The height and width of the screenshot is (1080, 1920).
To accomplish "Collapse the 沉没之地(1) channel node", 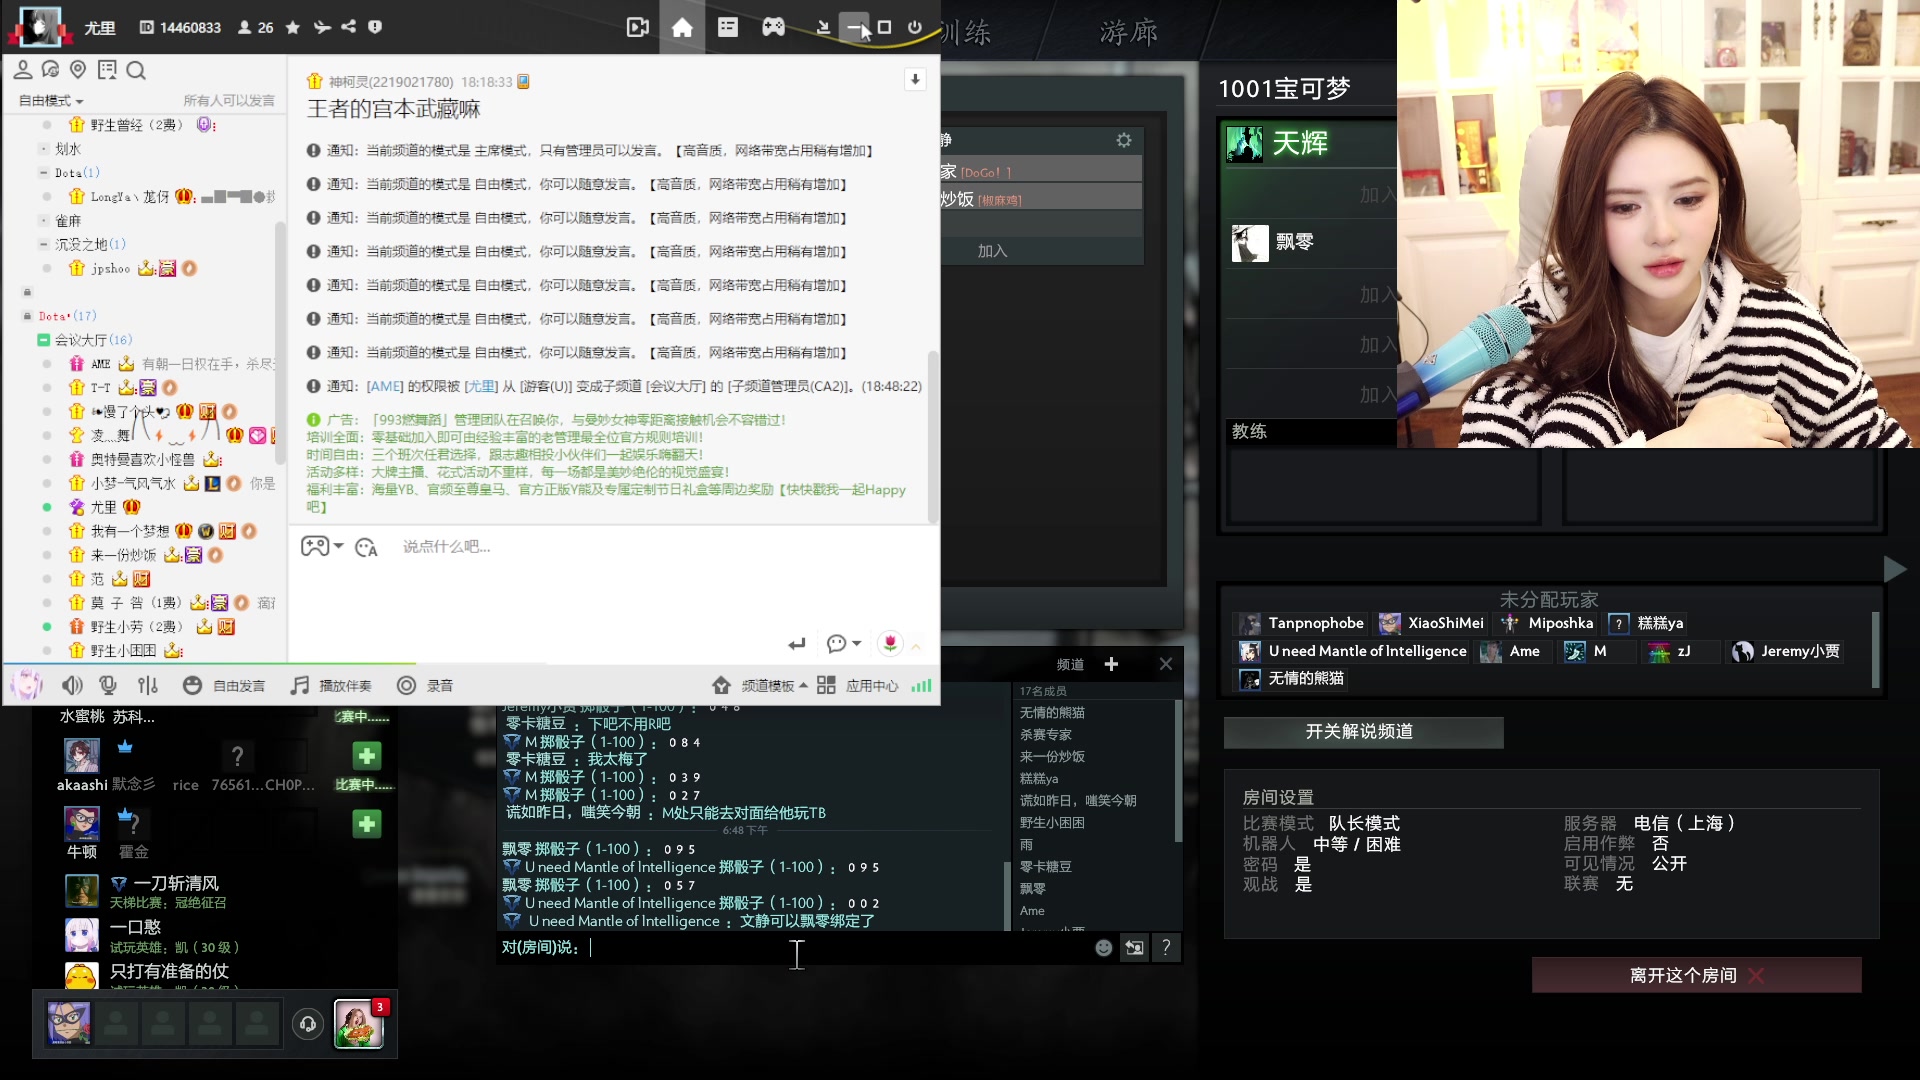I will (43, 244).
